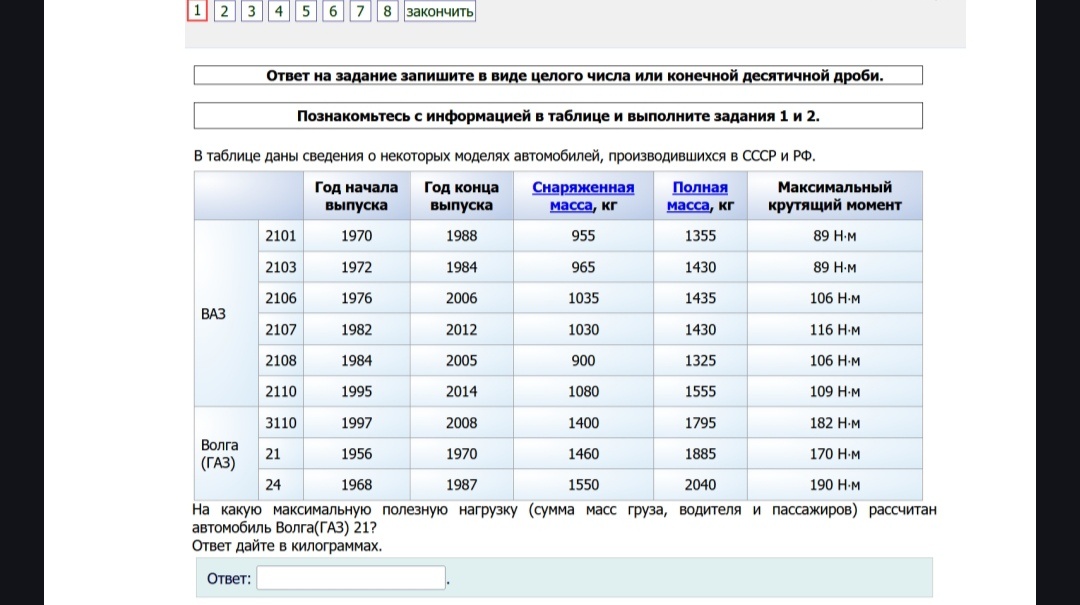Click the curb mass '1460' cell

[583, 453]
